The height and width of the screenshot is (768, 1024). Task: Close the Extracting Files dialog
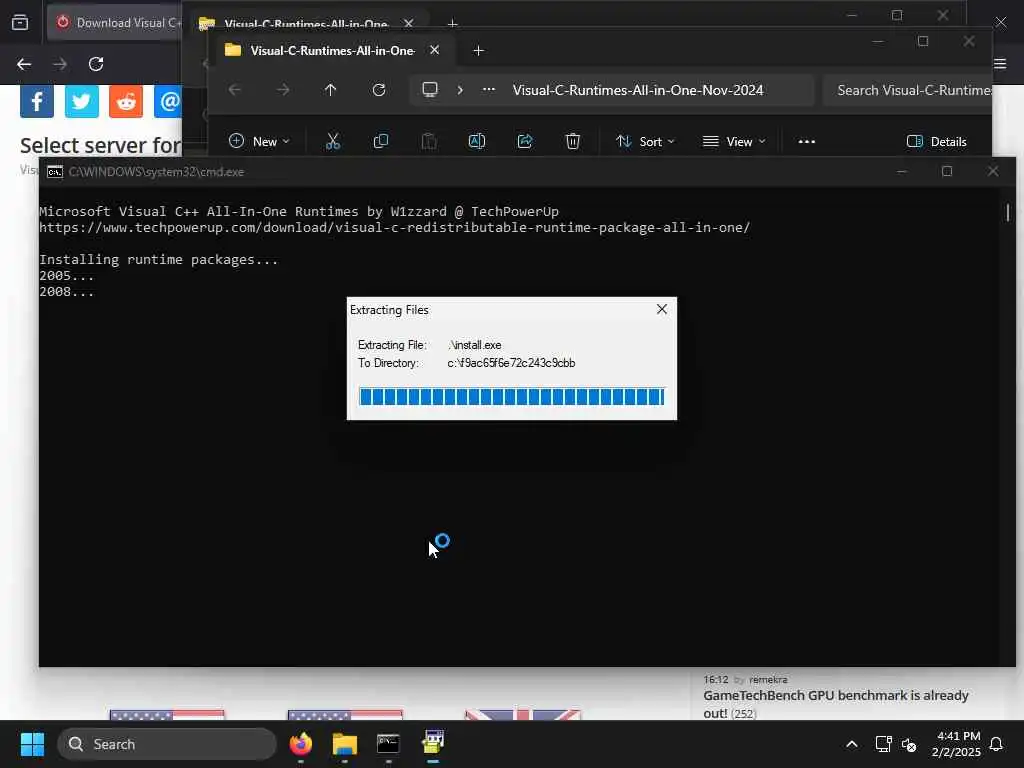click(662, 310)
